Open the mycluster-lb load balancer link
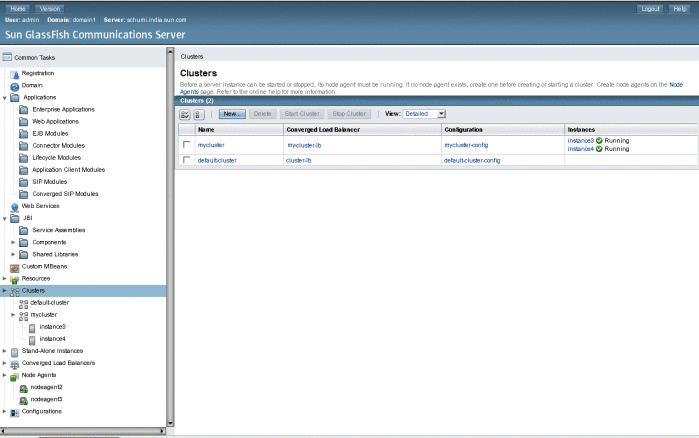 coord(304,145)
